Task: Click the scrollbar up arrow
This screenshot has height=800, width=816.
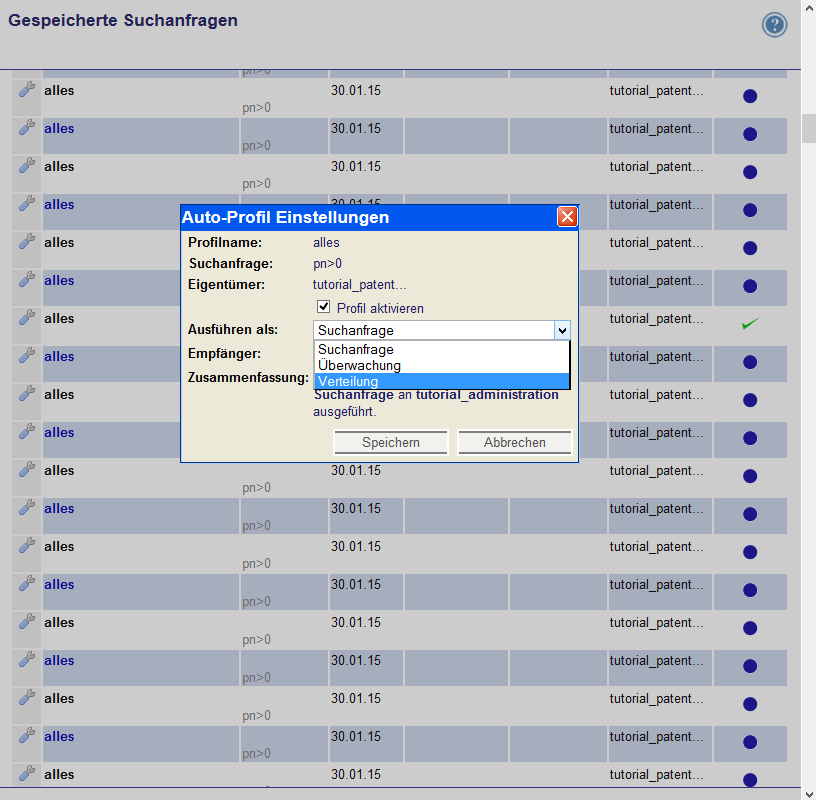Action: pos(809,7)
